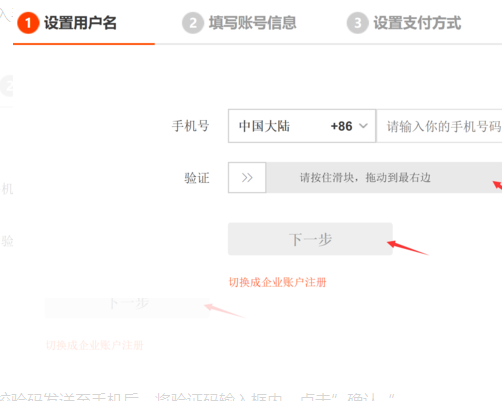Image resolution: width=502 pixels, height=401 pixels.
Task: Click the orange step 1 circle icon
Action: [x=28, y=23]
